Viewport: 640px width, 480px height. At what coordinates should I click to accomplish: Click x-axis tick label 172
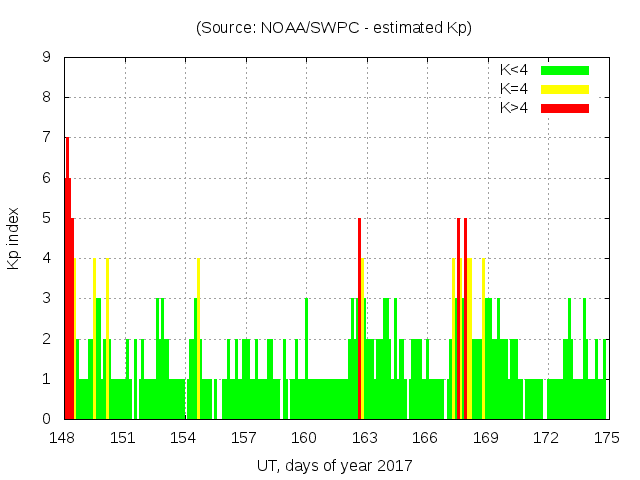pyautogui.click(x=546, y=438)
